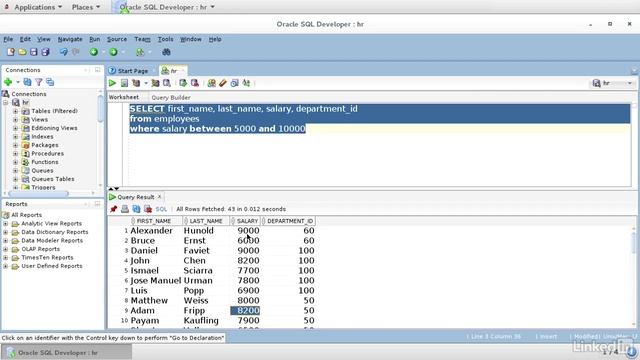The width and height of the screenshot is (640, 360).
Task: Click the refresh icon in Query Result toolbar
Action: click(x=136, y=209)
